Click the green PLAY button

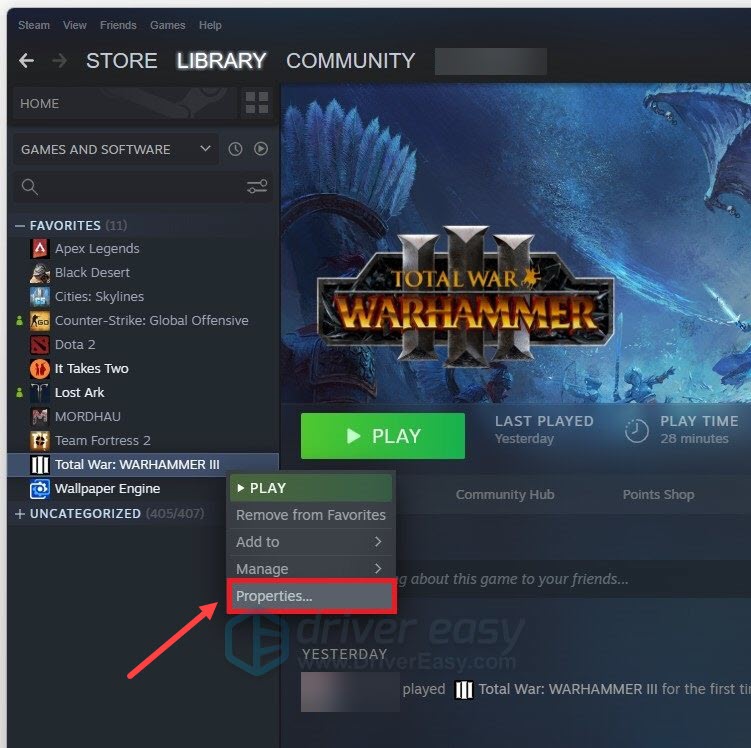tap(383, 436)
